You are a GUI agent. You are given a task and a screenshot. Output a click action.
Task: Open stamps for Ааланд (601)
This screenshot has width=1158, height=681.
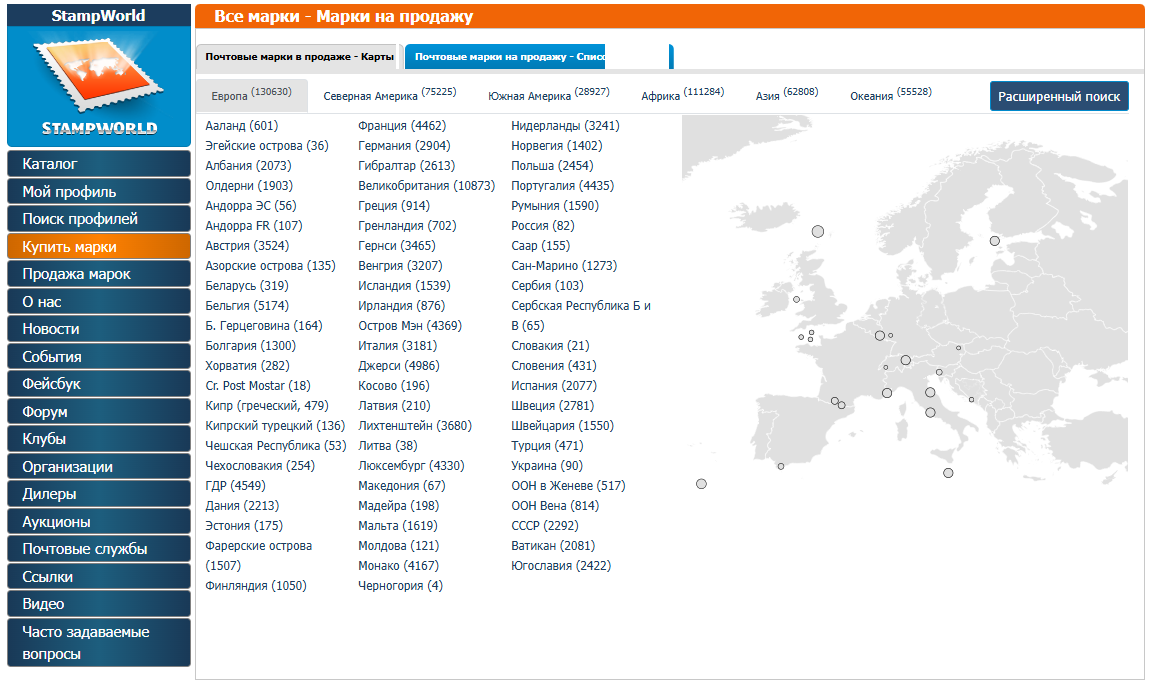click(x=241, y=126)
